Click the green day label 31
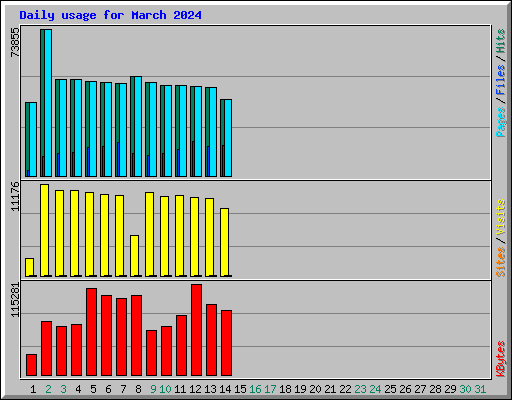The height and width of the screenshot is (400, 512). point(480,389)
